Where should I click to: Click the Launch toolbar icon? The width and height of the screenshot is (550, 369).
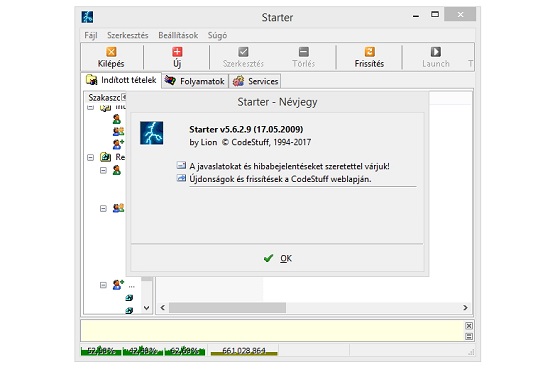(x=436, y=52)
